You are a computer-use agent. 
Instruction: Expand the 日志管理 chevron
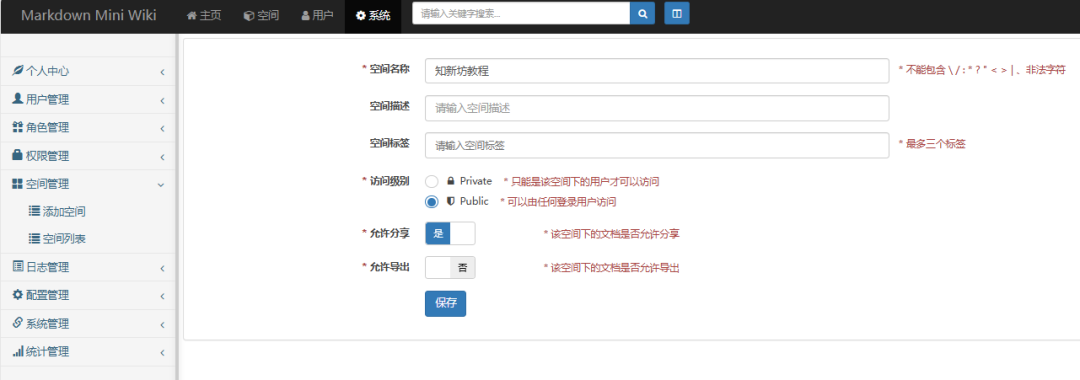162,268
